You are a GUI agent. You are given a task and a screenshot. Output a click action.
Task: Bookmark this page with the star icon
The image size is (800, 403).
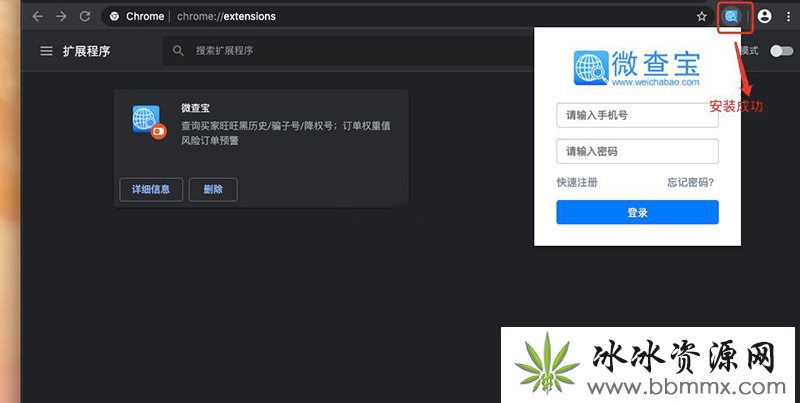pyautogui.click(x=702, y=16)
